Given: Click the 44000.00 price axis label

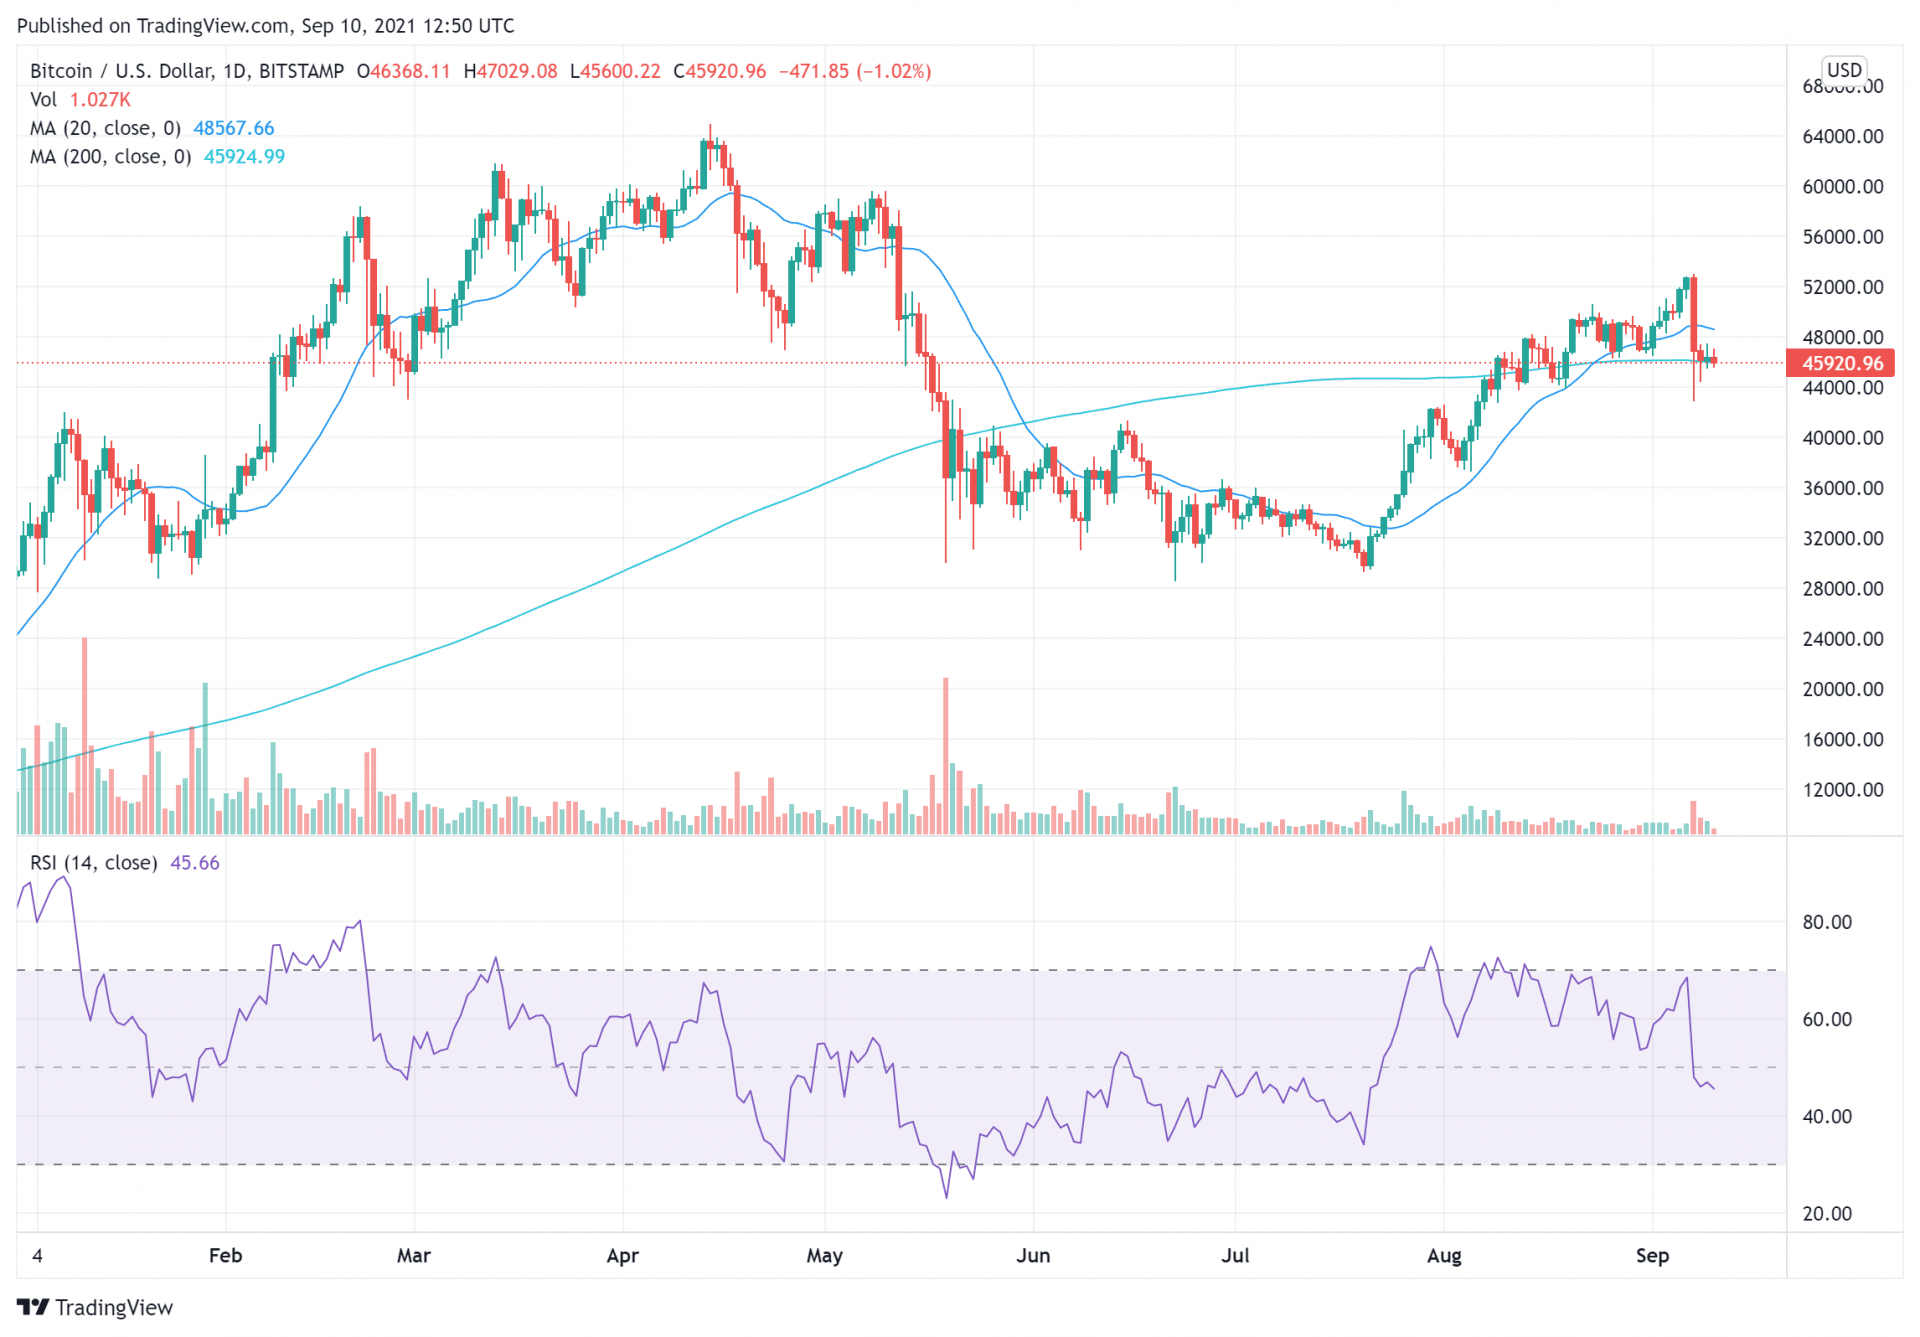Looking at the screenshot, I should point(1842,388).
